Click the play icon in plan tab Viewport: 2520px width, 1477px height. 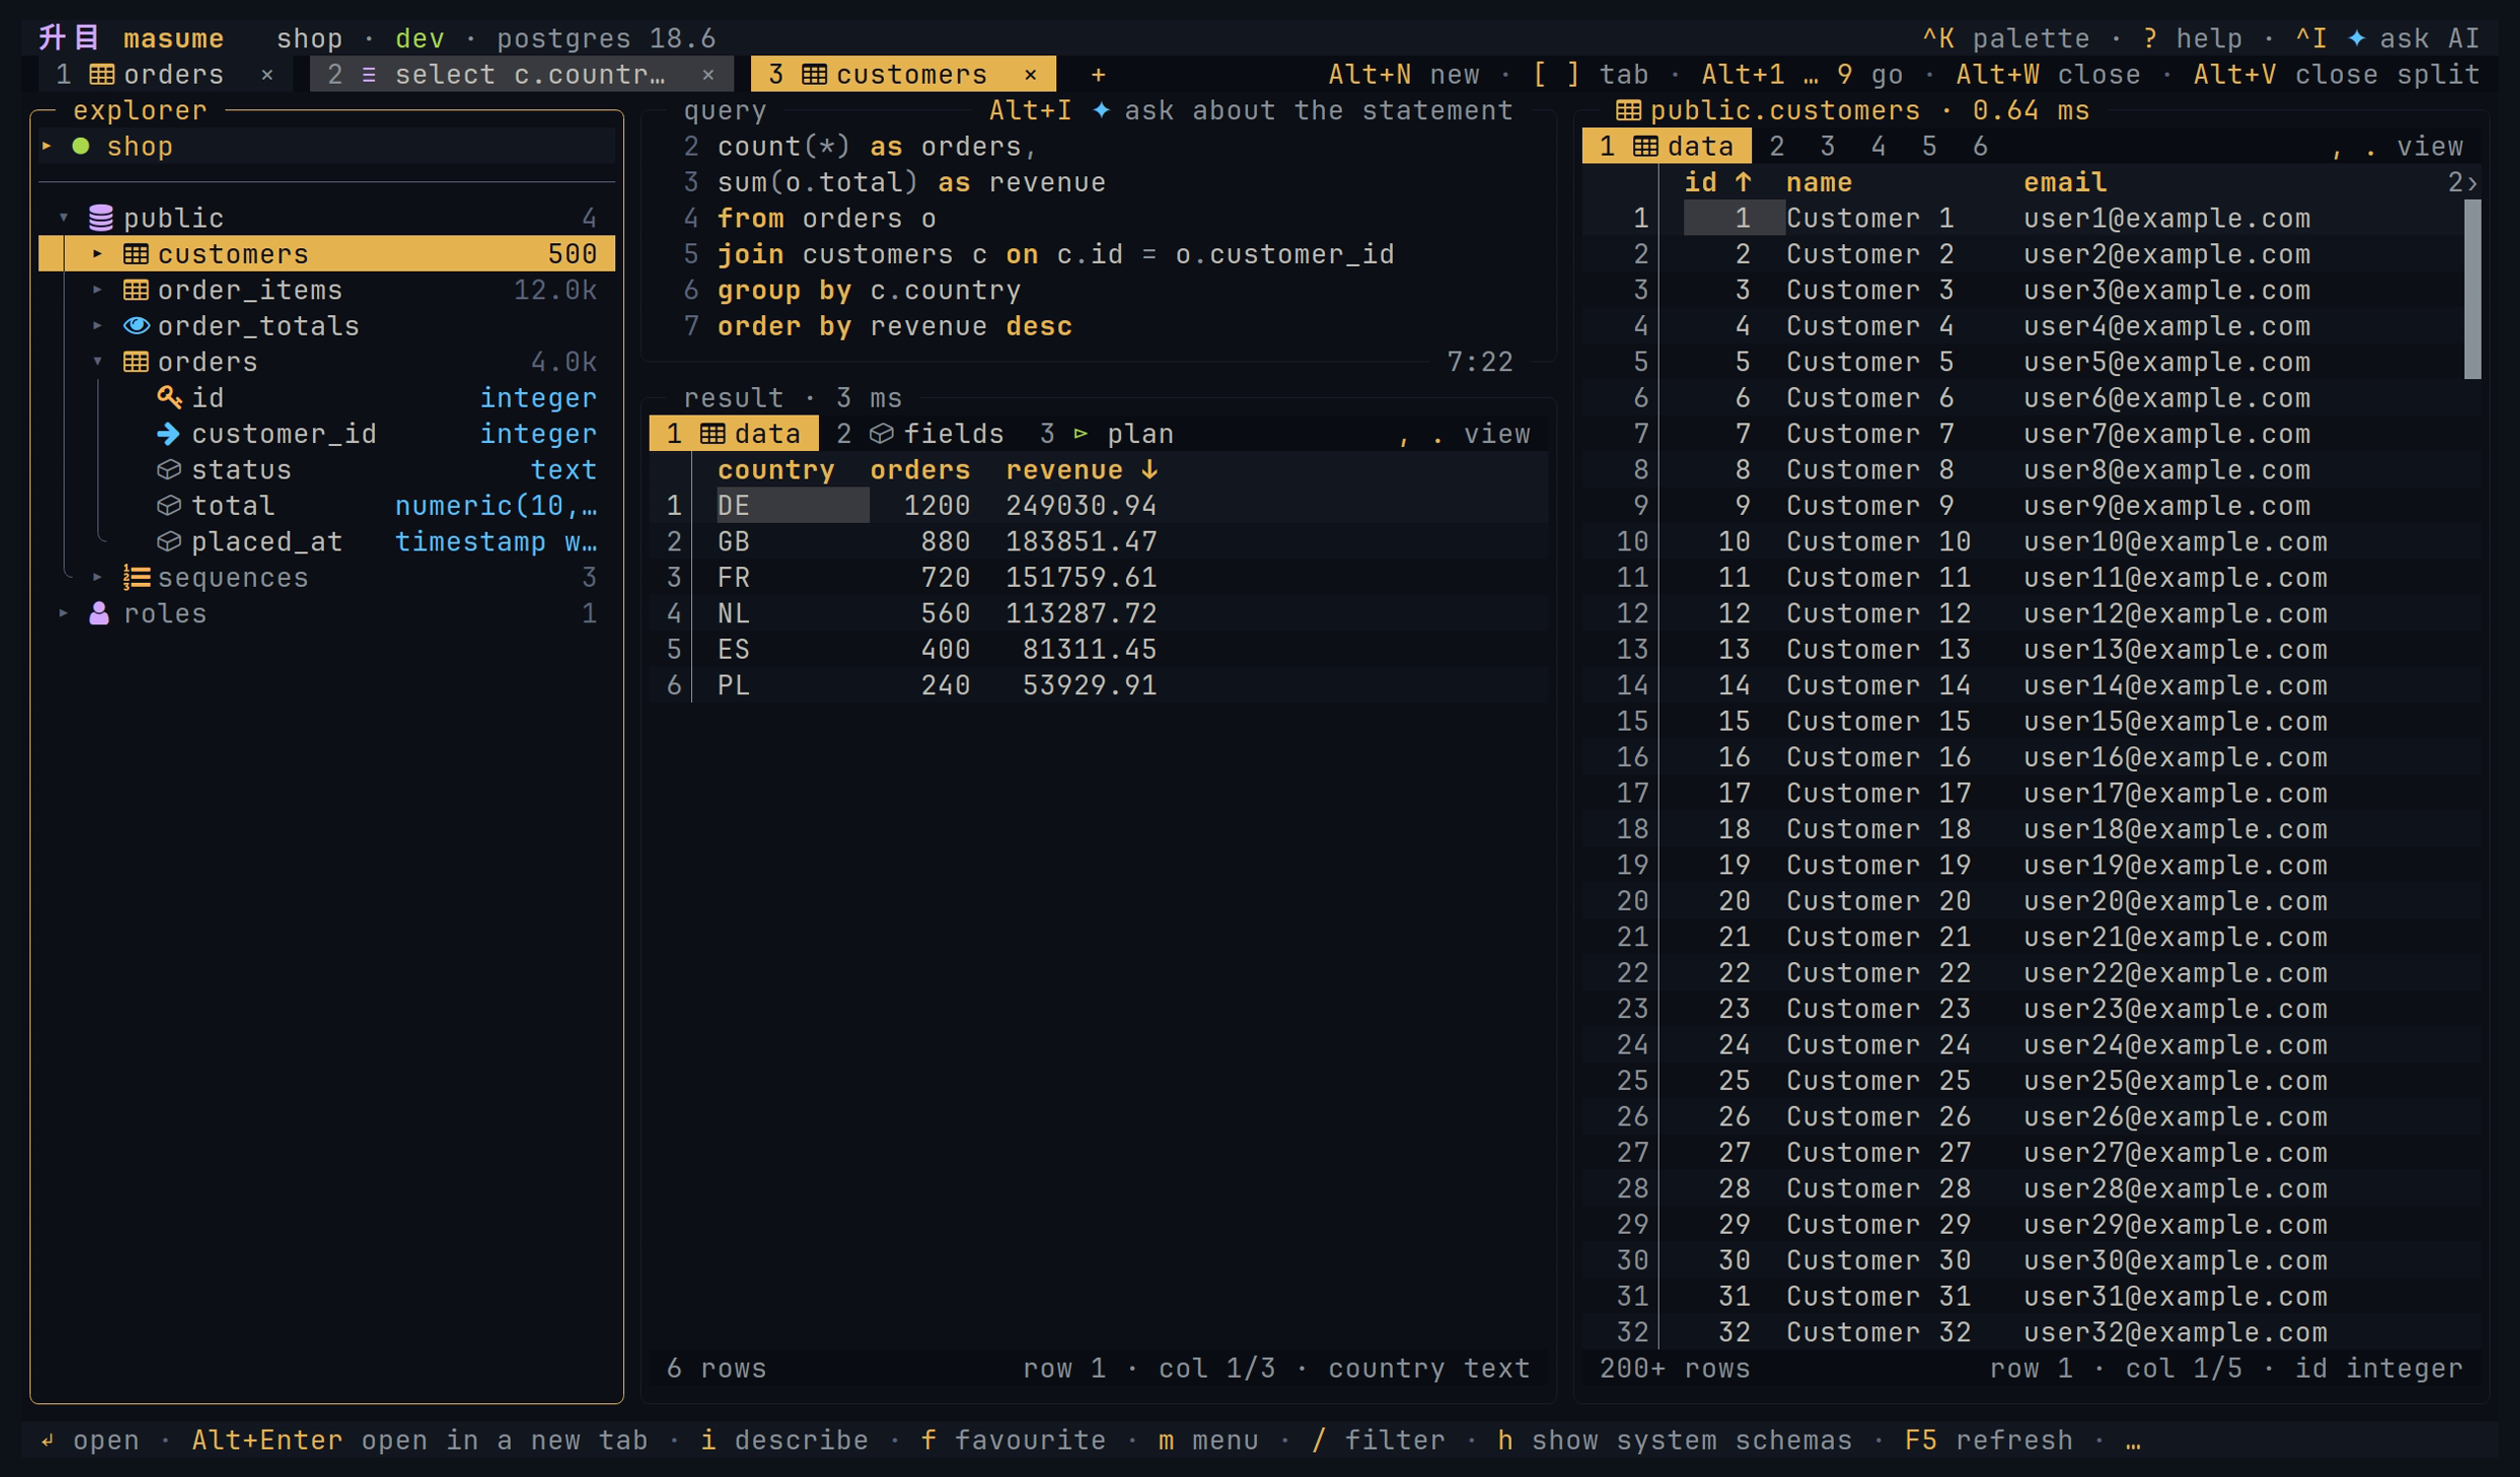(1081, 433)
